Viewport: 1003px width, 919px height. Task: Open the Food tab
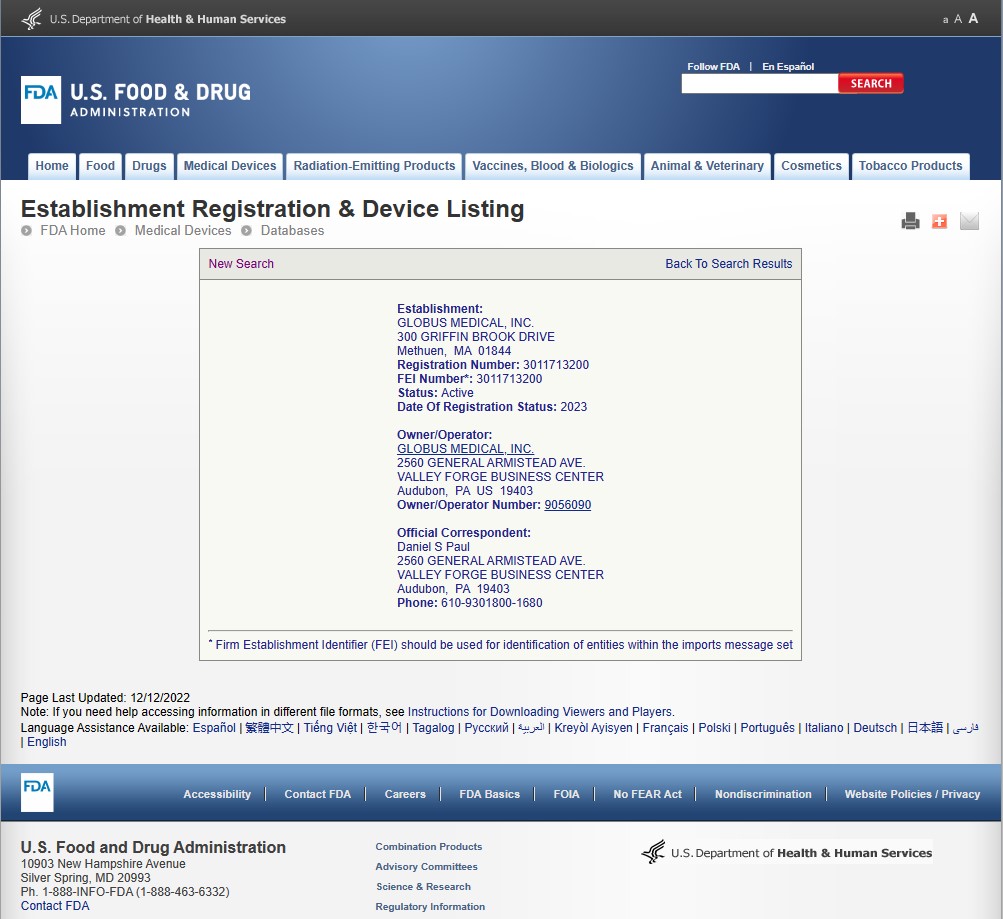click(100, 166)
